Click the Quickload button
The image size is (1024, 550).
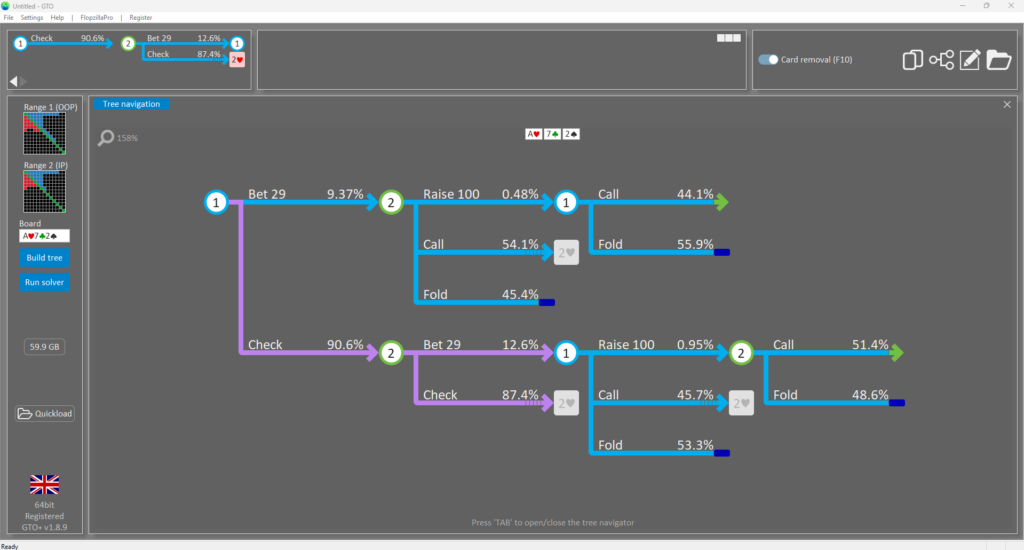[x=45, y=413]
